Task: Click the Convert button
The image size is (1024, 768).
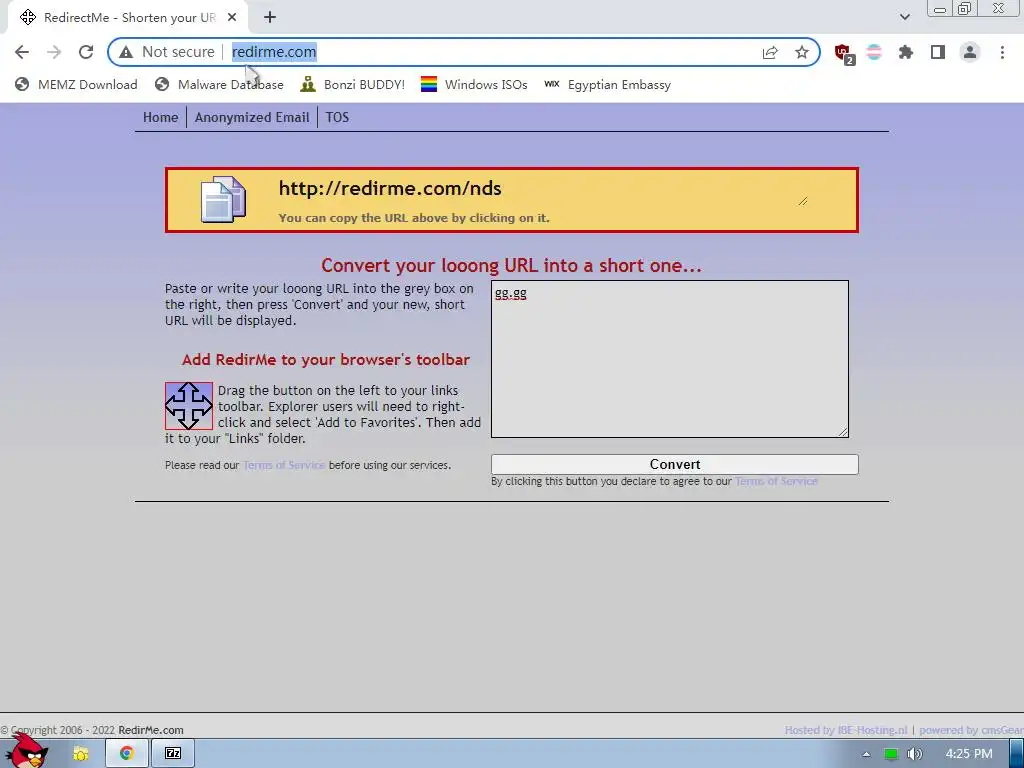Action: (x=675, y=464)
